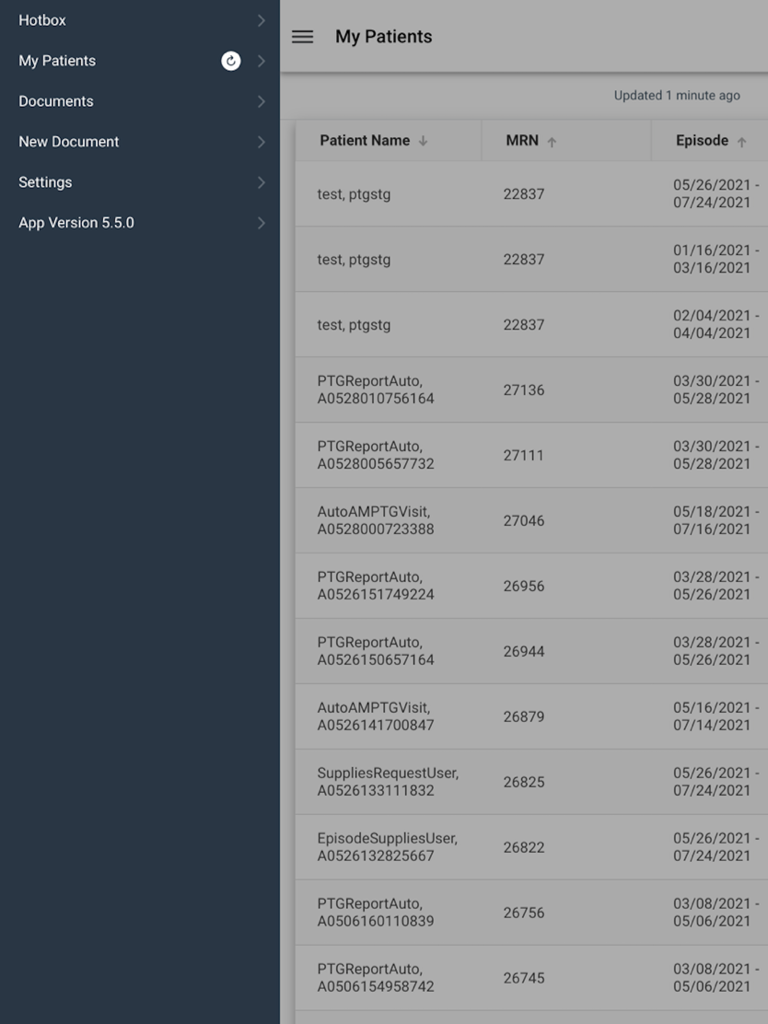The width and height of the screenshot is (768, 1024).
Task: Expand the Hotbox section chevron
Action: point(261,20)
